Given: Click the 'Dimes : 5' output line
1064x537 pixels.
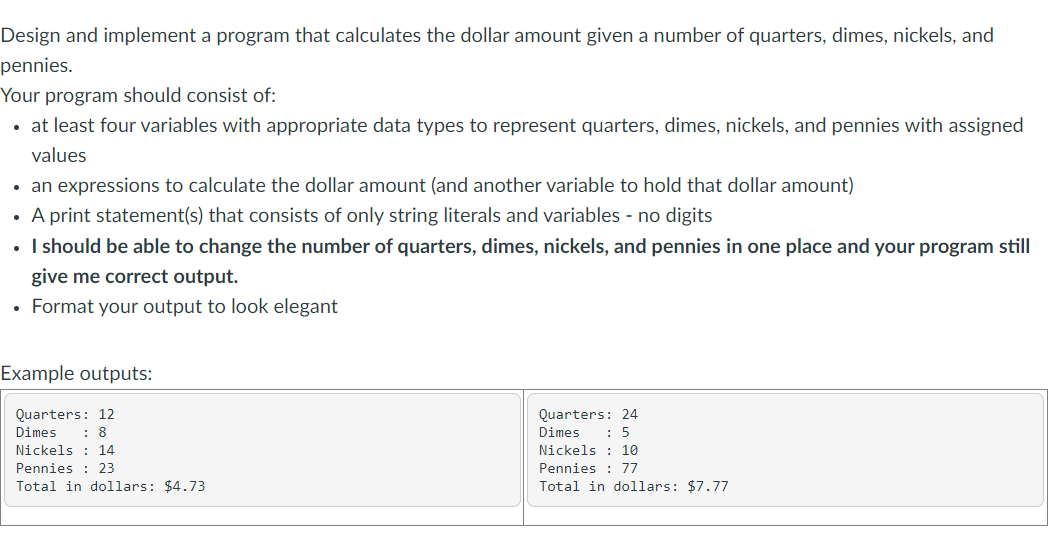Looking at the screenshot, I should click(x=584, y=432).
